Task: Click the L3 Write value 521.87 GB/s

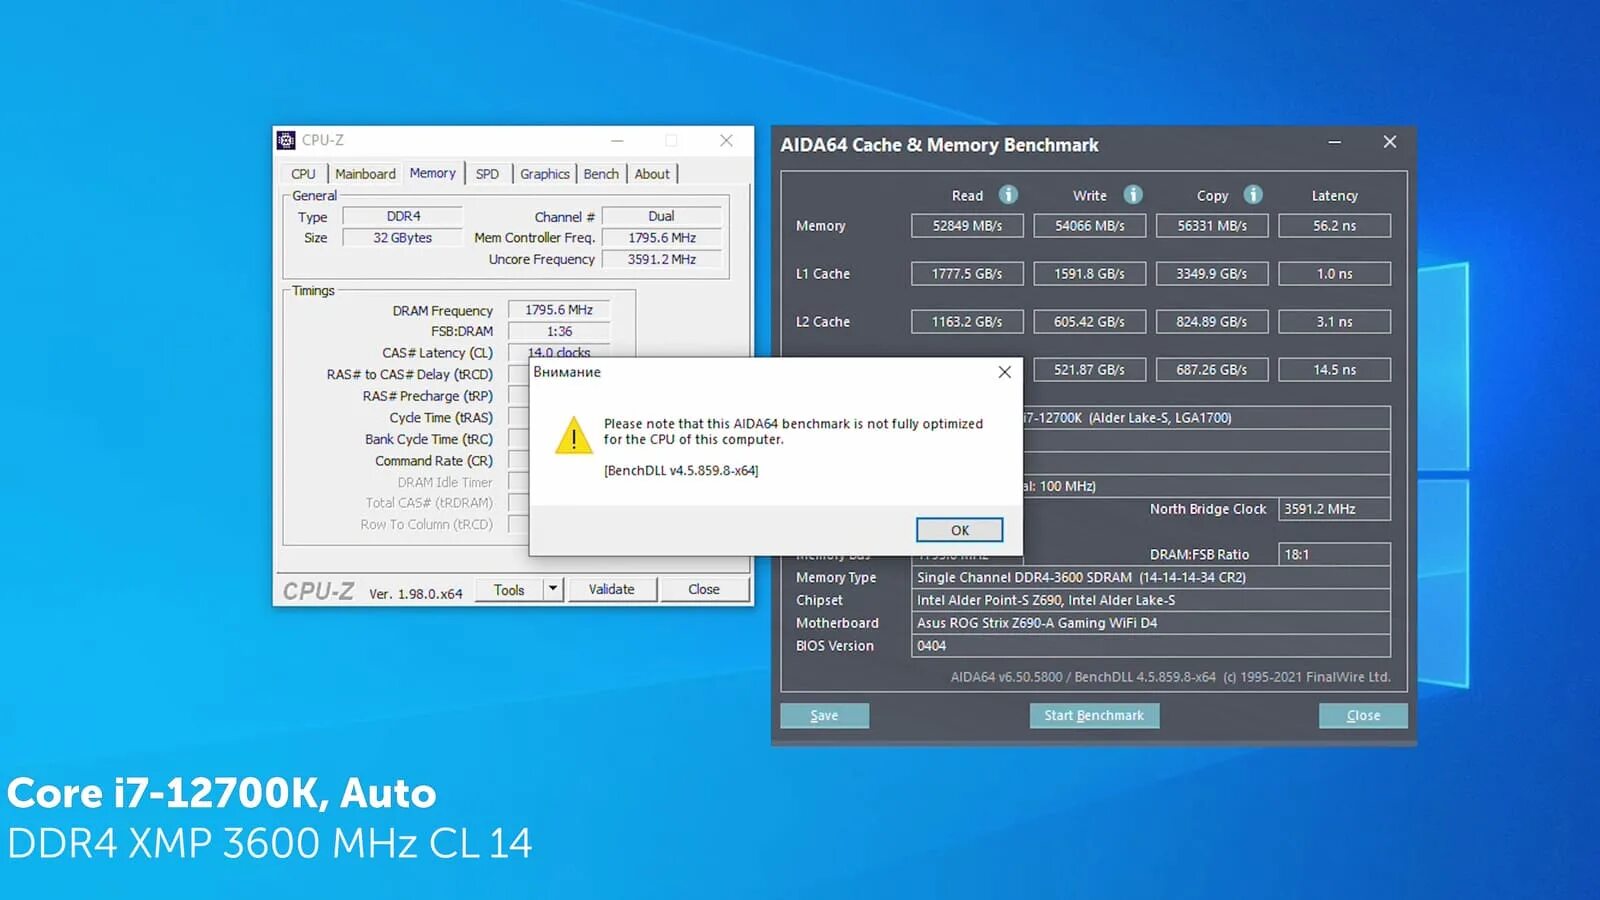Action: point(1089,370)
